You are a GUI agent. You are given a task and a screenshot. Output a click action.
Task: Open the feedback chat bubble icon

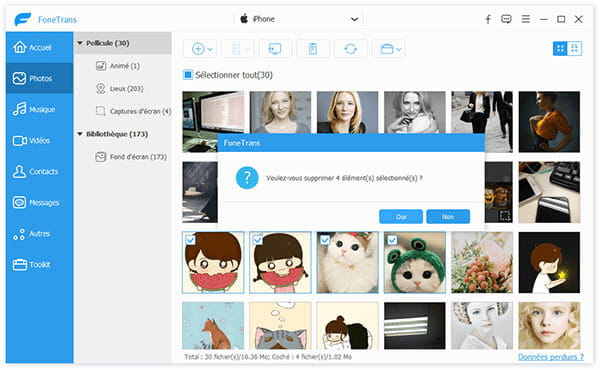tap(506, 19)
